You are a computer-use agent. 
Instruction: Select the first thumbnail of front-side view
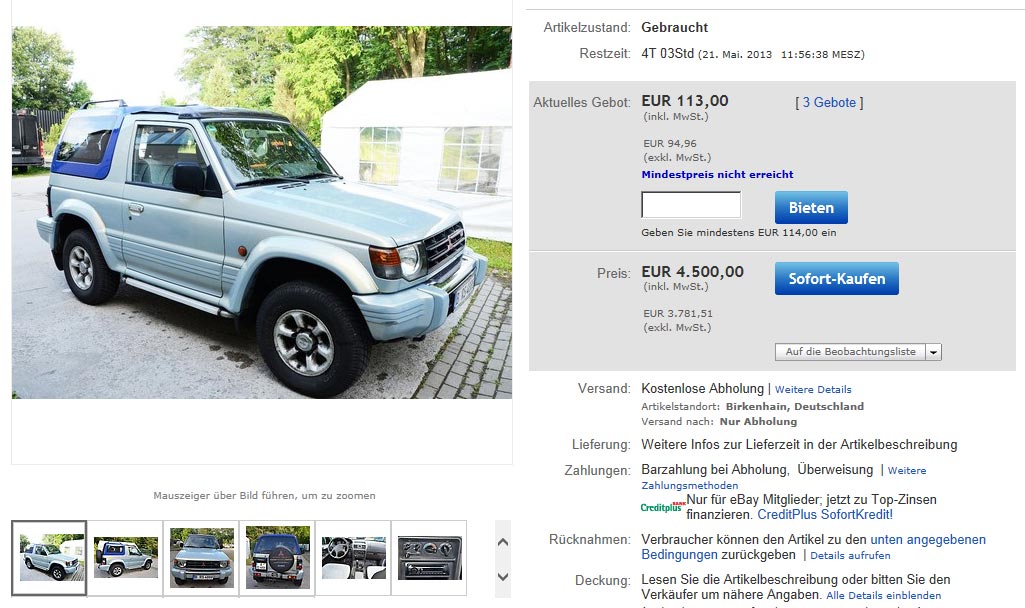click(49, 558)
